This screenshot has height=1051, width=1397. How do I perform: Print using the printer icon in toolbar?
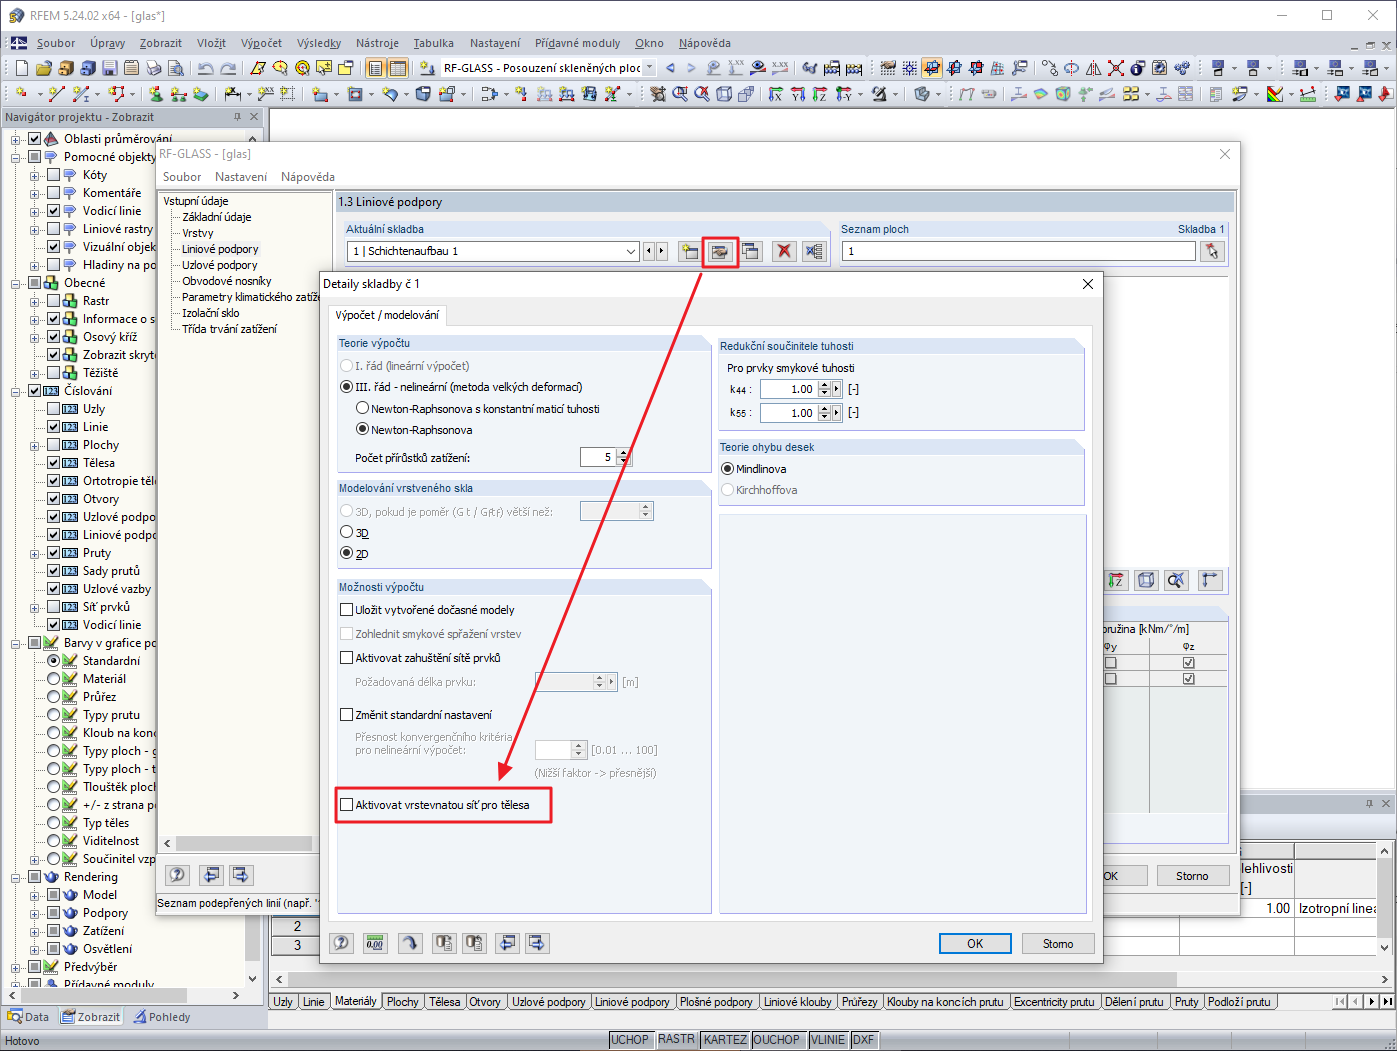click(x=154, y=68)
